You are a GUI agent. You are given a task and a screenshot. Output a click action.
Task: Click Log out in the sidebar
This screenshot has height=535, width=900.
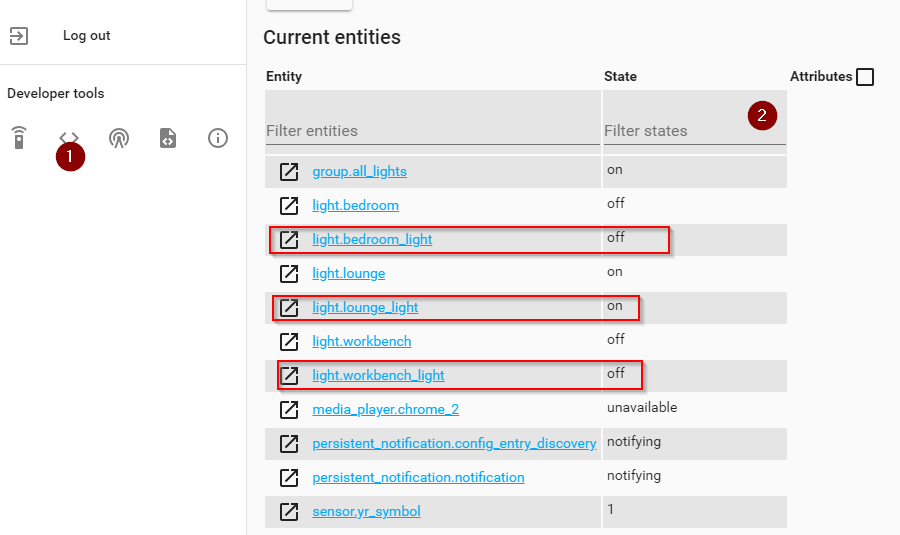86,36
